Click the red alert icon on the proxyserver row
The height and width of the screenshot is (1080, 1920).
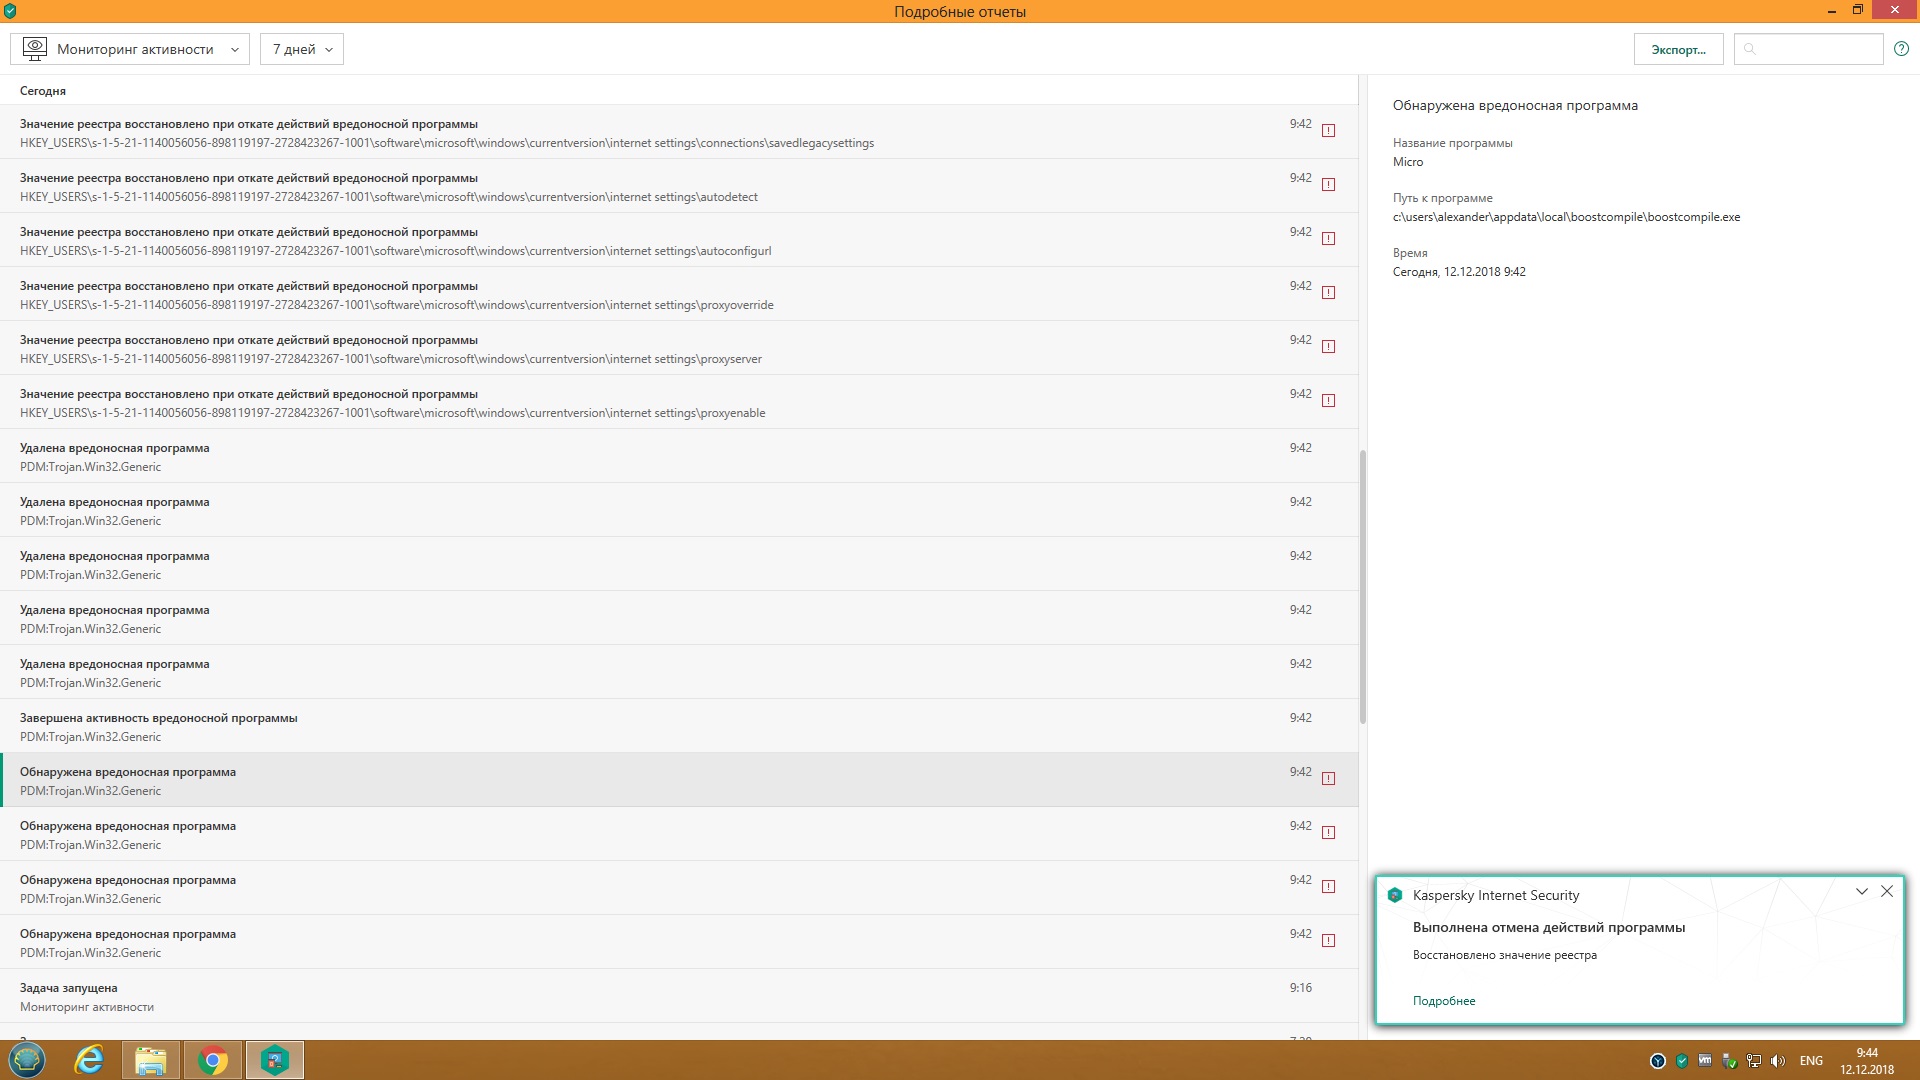coord(1328,347)
